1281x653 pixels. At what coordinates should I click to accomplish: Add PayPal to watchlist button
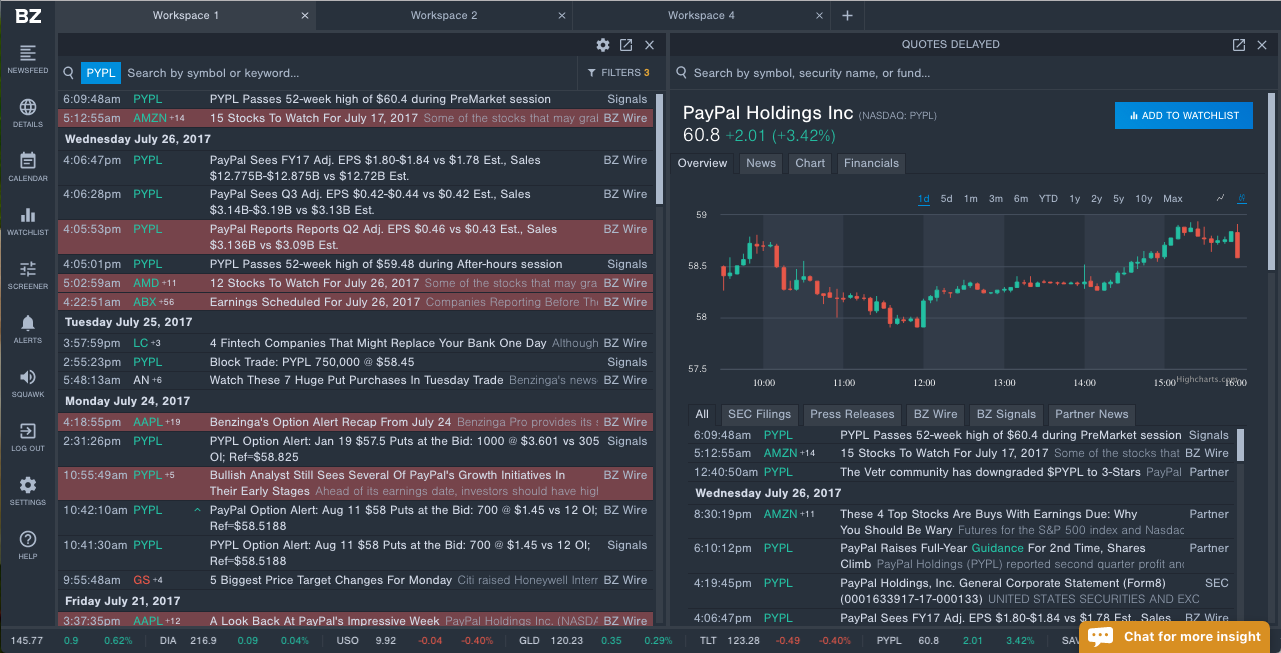click(1184, 116)
